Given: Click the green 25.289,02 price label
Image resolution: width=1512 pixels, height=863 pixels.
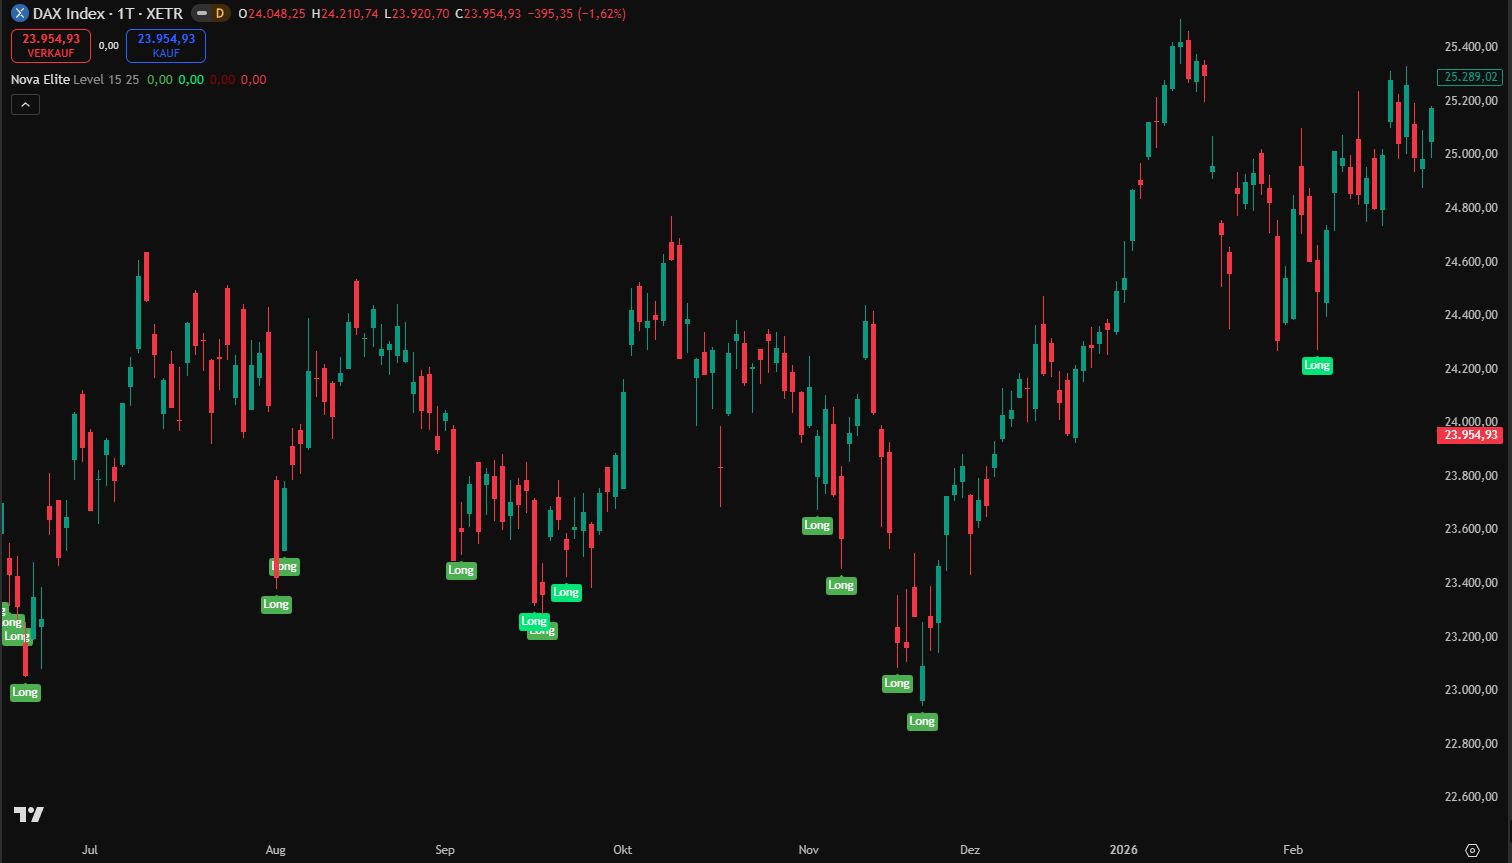Looking at the screenshot, I should point(1469,77).
